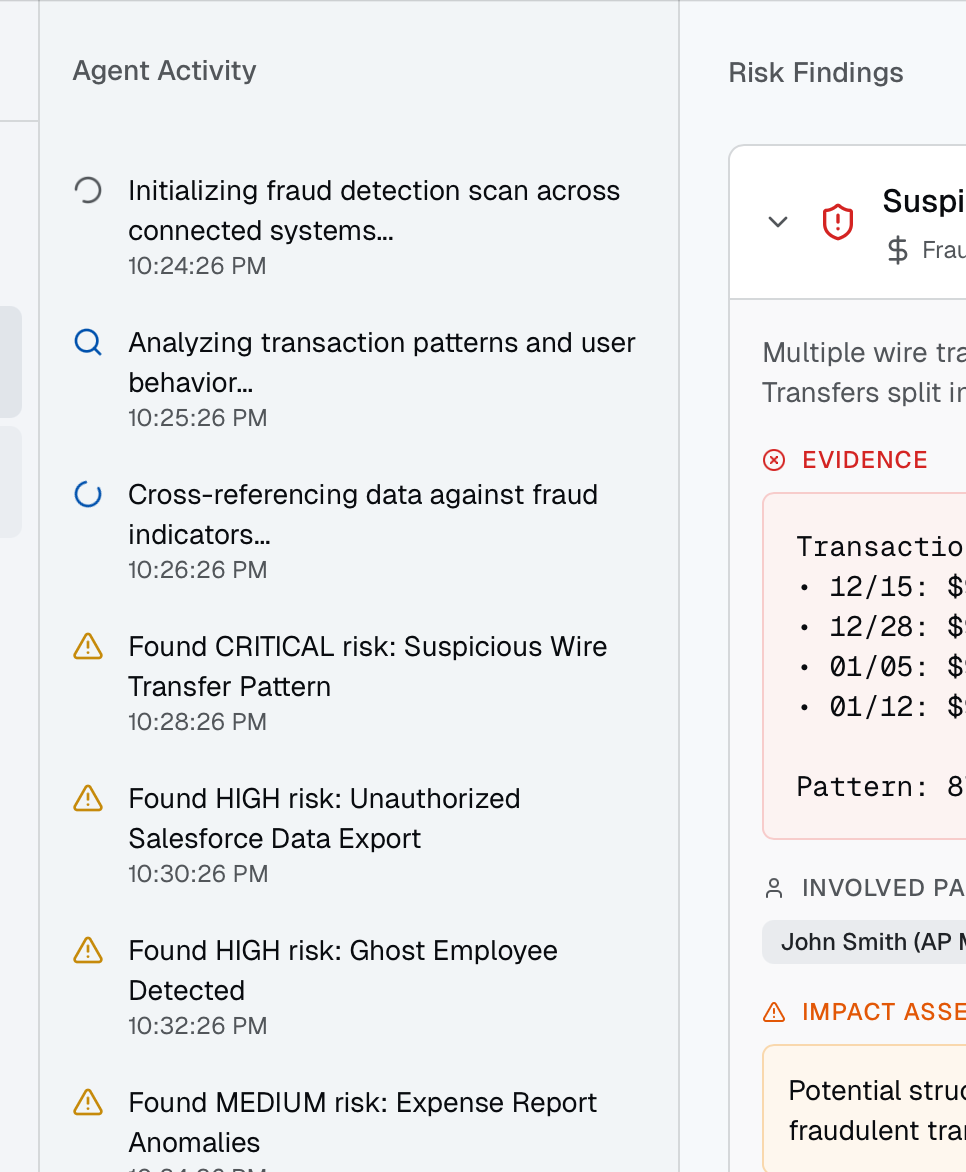Select the John Smith (AP Manager) chip
Screen dimensions: 966x1172
(880, 941)
